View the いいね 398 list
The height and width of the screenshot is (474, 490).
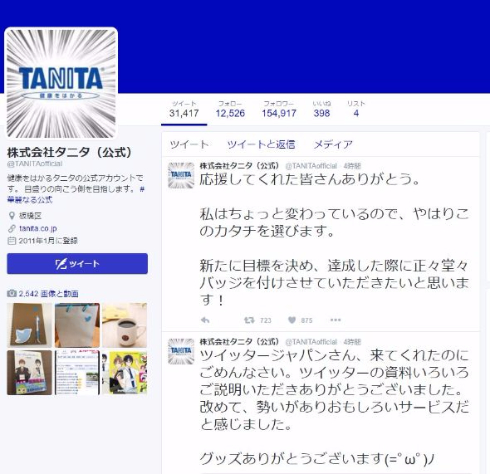322,109
